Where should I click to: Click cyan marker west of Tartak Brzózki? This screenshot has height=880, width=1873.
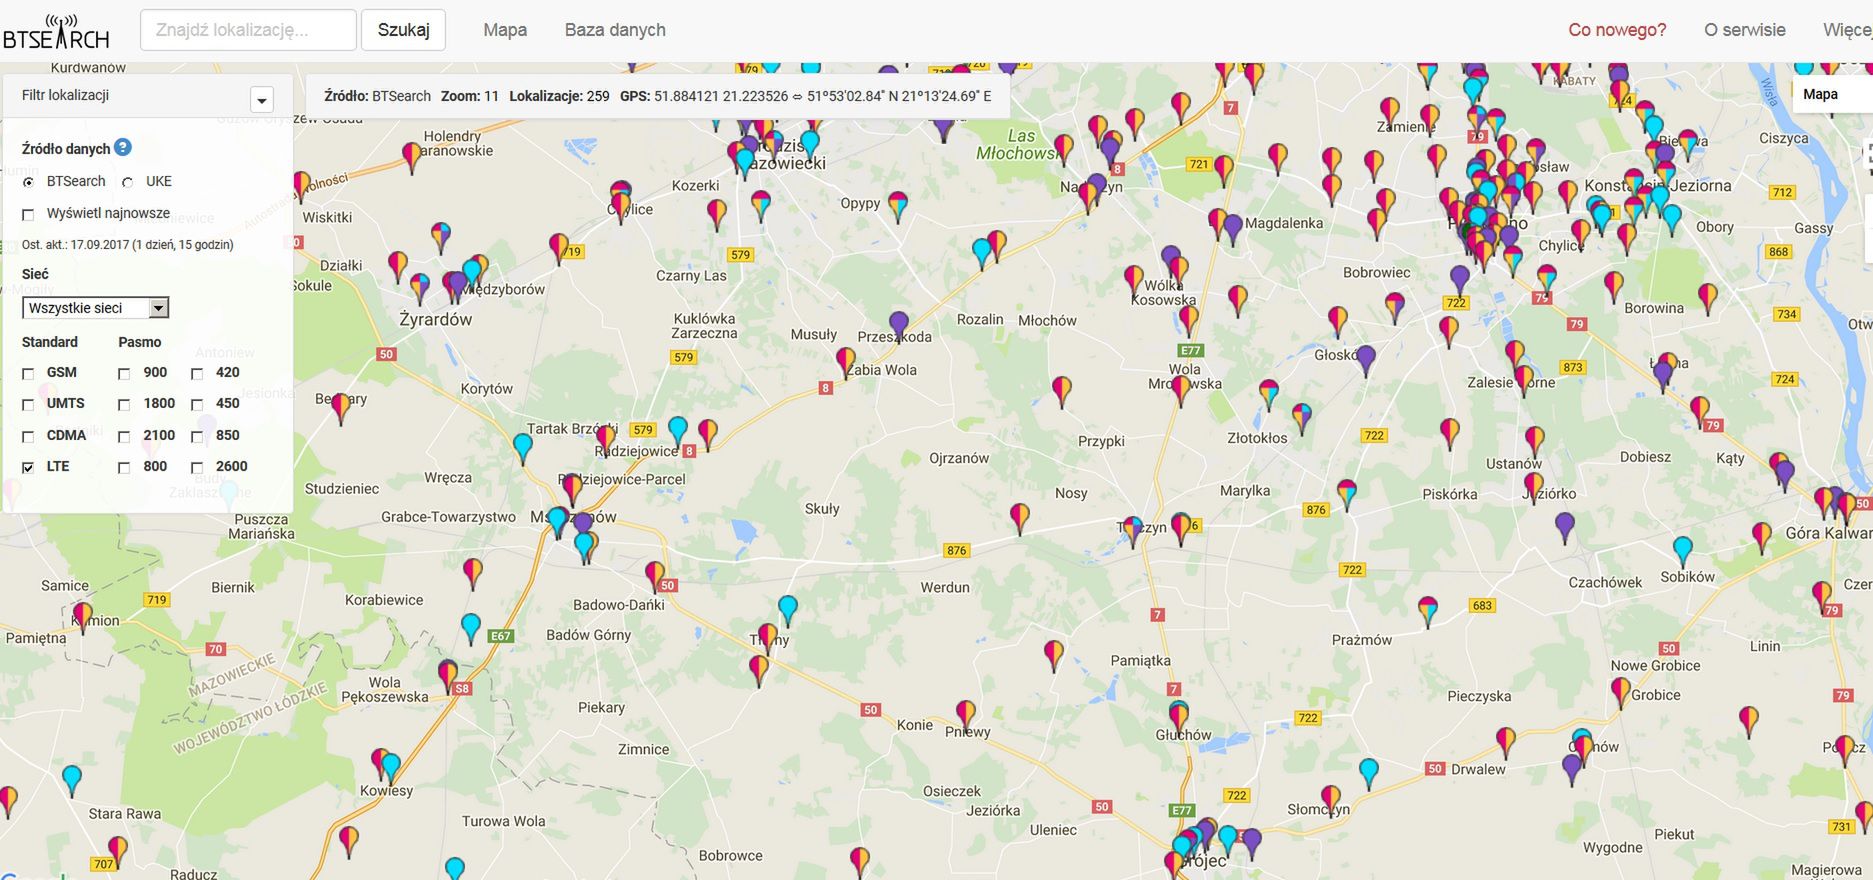point(522,448)
